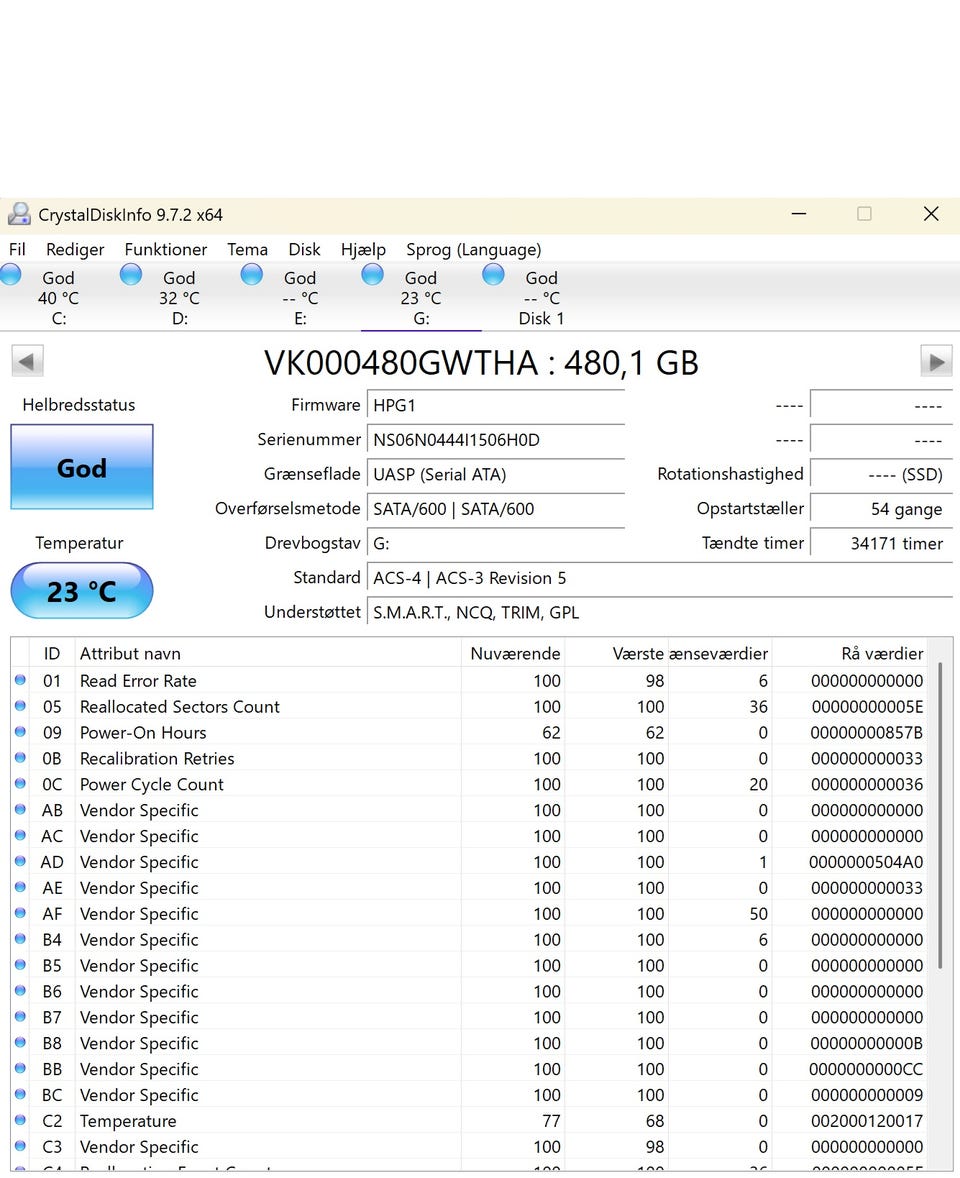Viewport: 960px width, 1178px height.
Task: Select Disk 1 status icon
Action: 493,275
